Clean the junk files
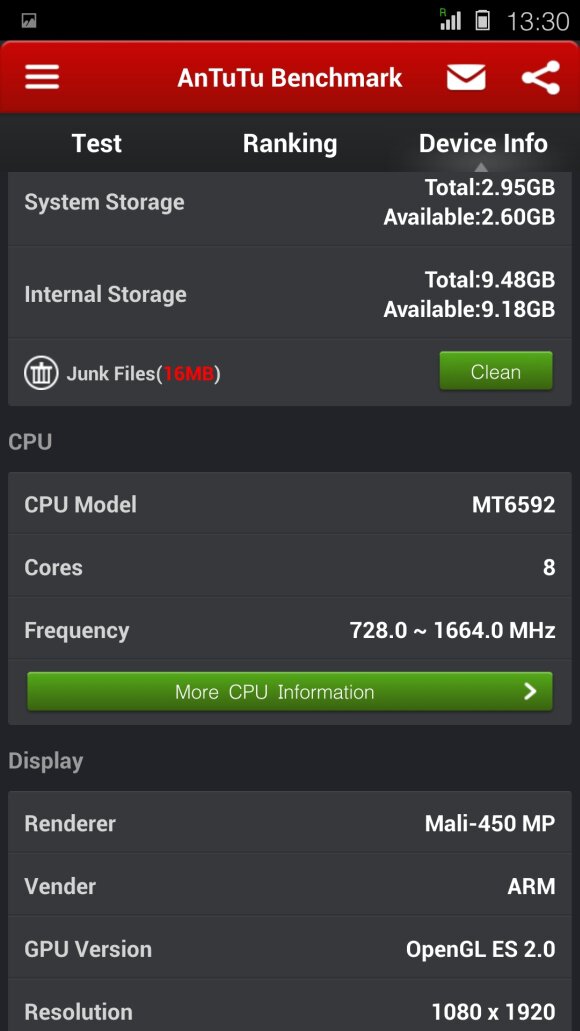The image size is (580, 1031). point(496,372)
